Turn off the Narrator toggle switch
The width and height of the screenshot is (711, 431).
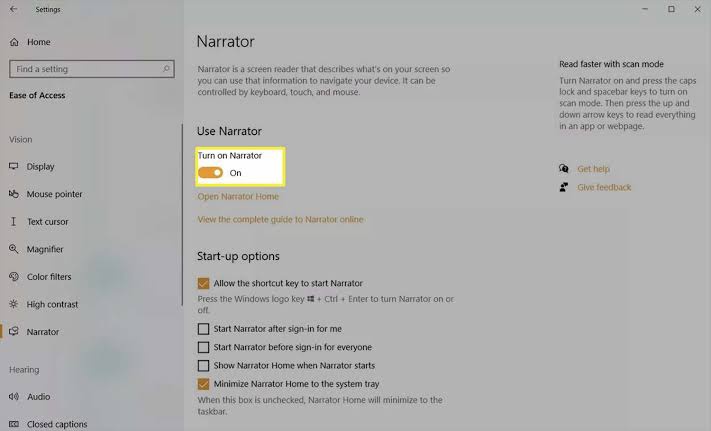click(x=210, y=173)
